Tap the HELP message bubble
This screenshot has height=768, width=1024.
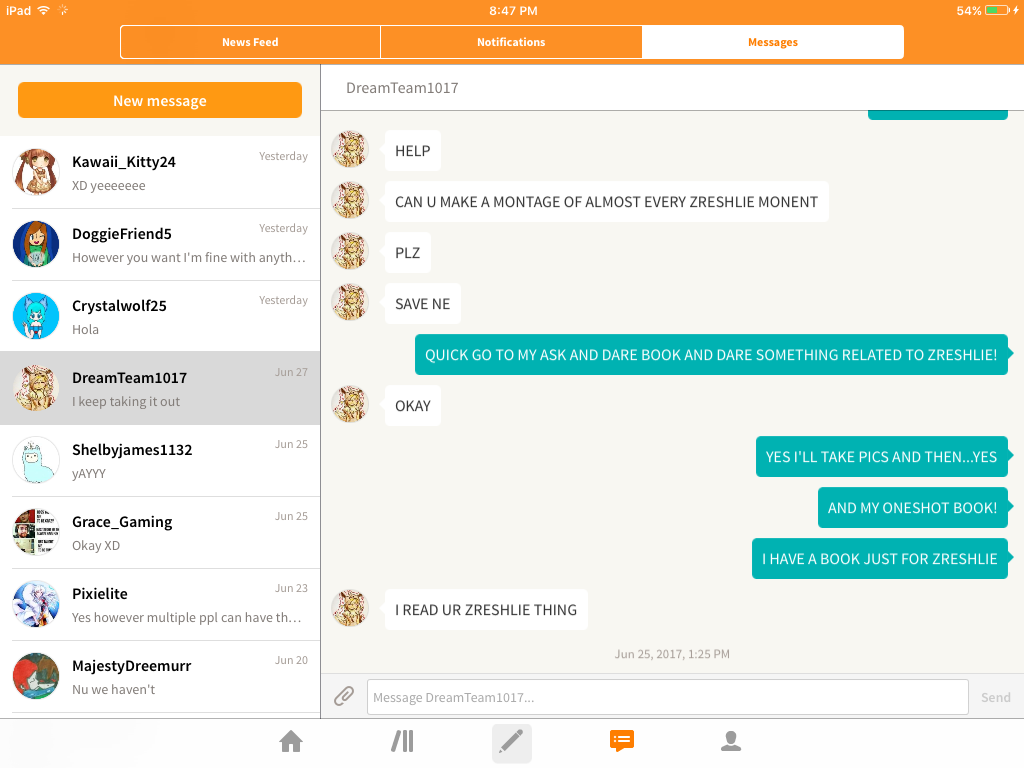coord(413,151)
